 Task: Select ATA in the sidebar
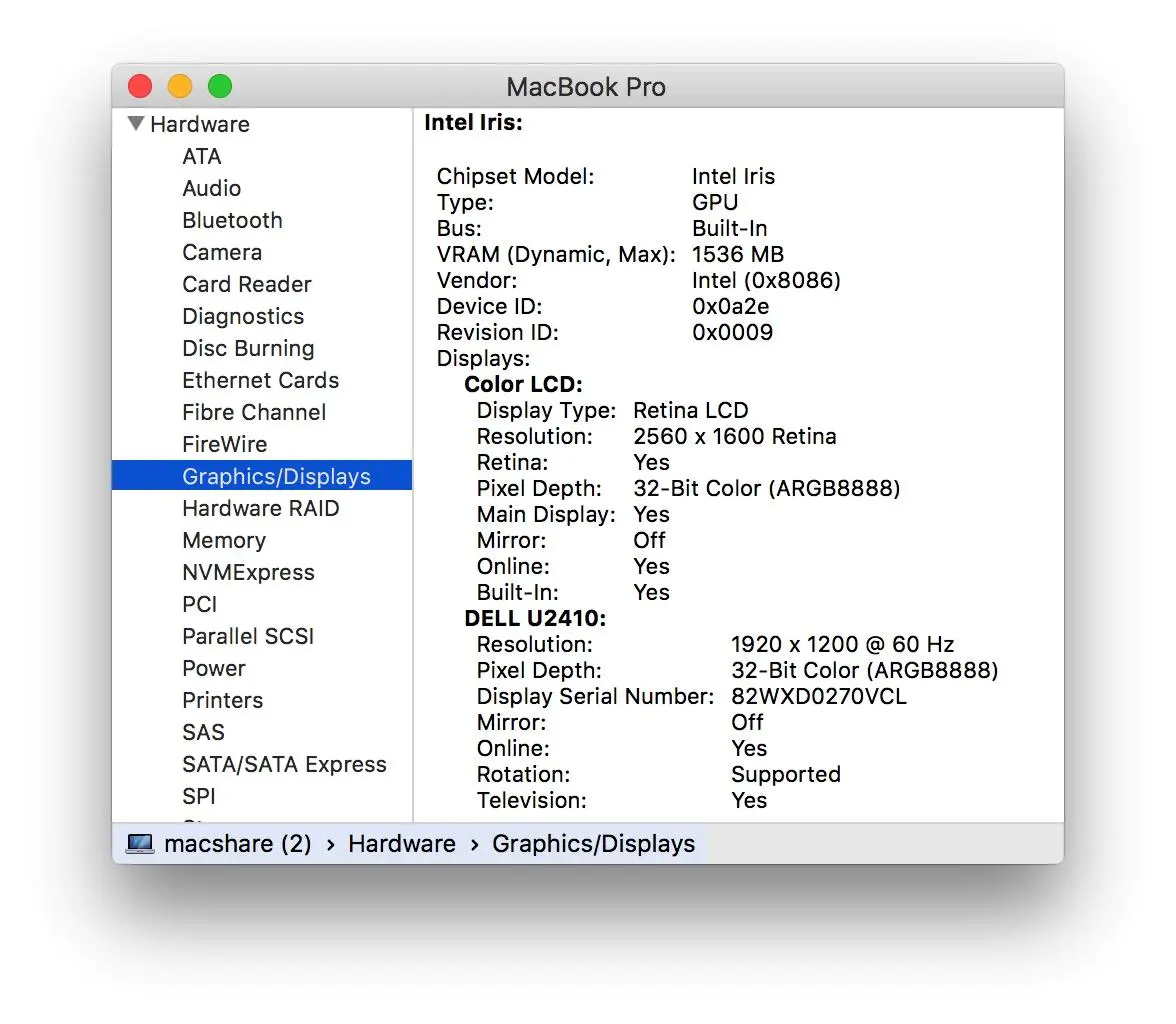pyautogui.click(x=202, y=156)
